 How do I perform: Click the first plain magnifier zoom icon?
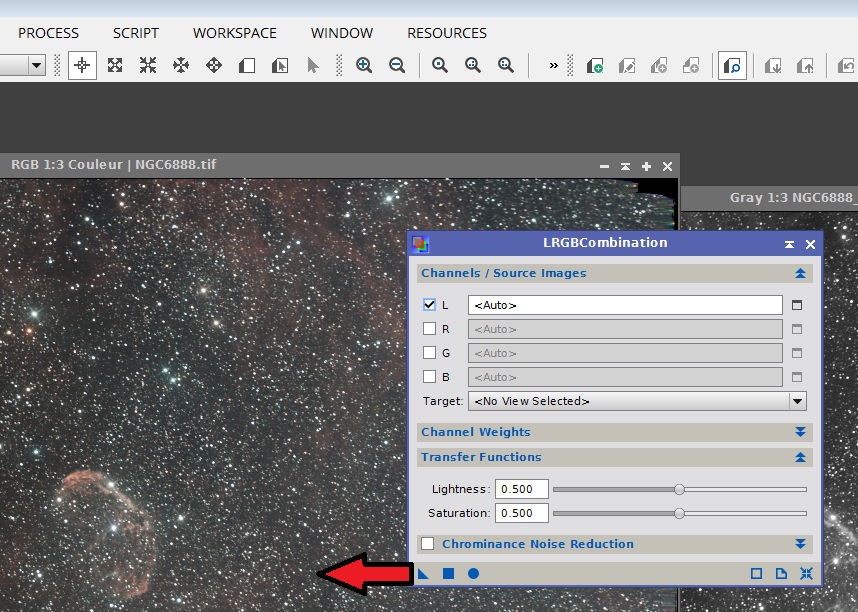(440, 66)
